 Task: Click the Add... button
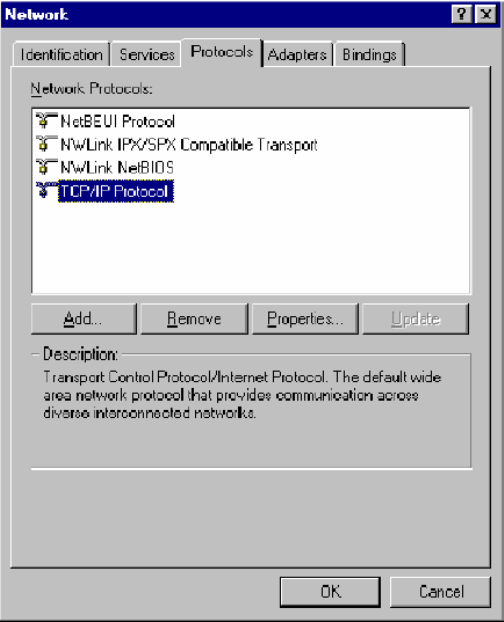click(84, 319)
